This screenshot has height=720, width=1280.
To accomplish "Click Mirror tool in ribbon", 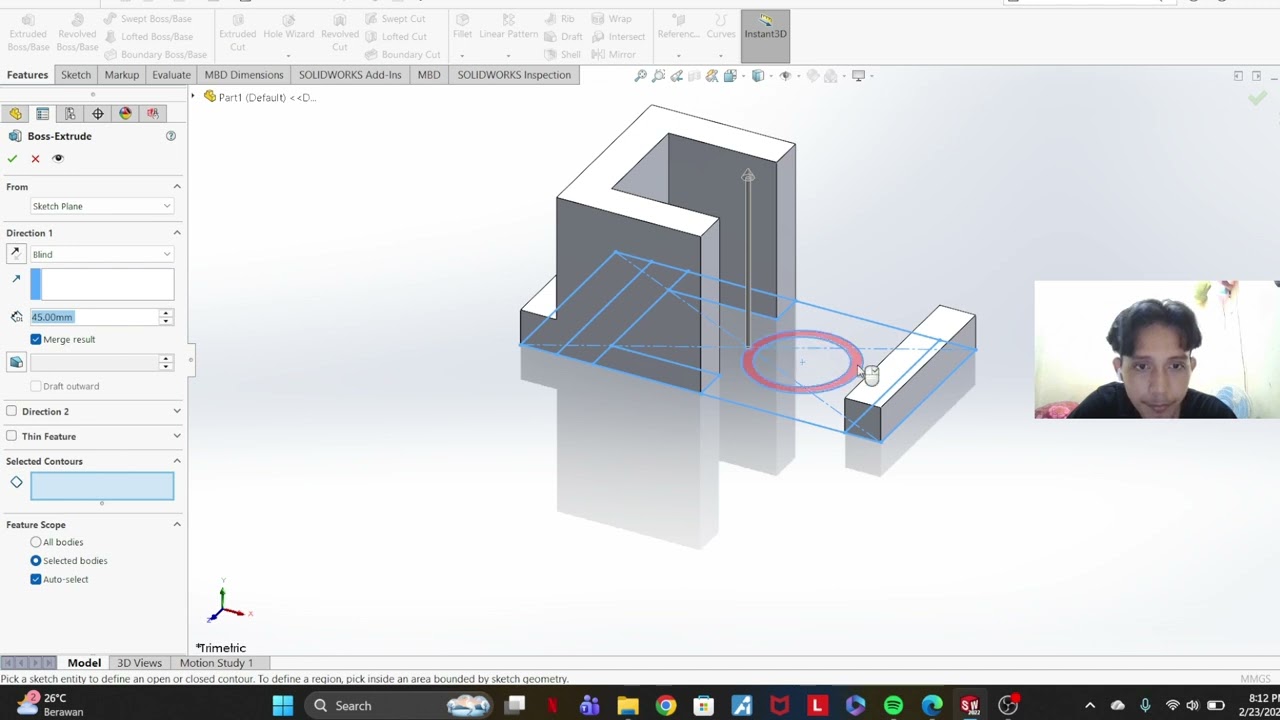I will (613, 54).
